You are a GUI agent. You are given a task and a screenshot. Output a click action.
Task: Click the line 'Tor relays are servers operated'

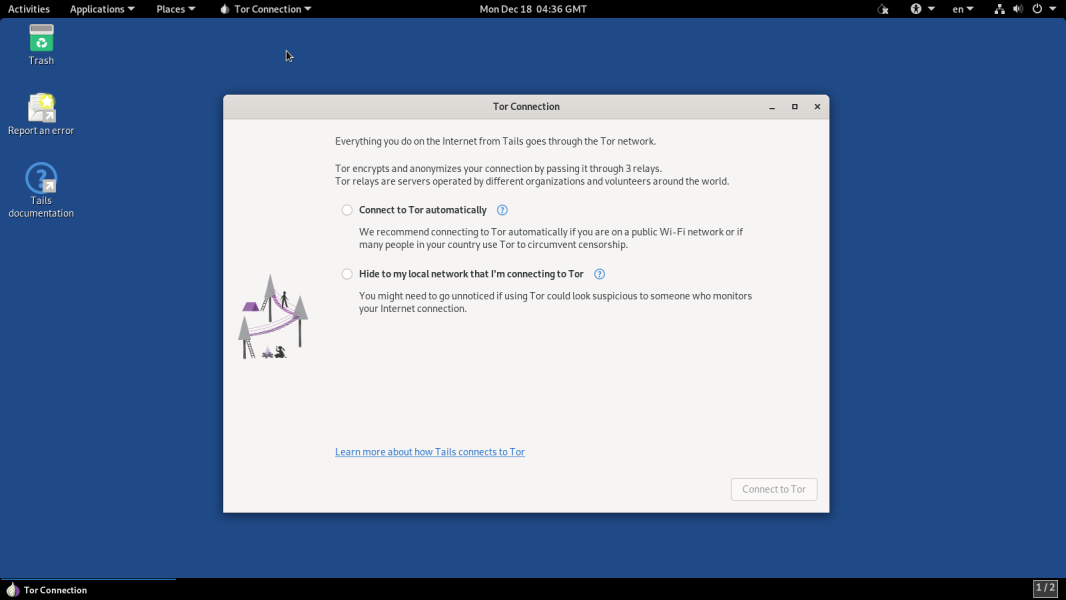tap(532, 181)
